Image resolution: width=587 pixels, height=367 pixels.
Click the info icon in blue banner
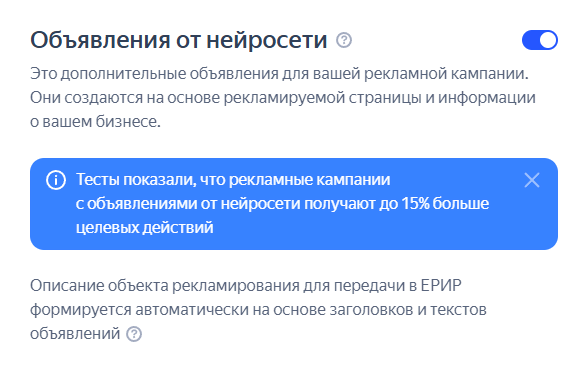56,180
